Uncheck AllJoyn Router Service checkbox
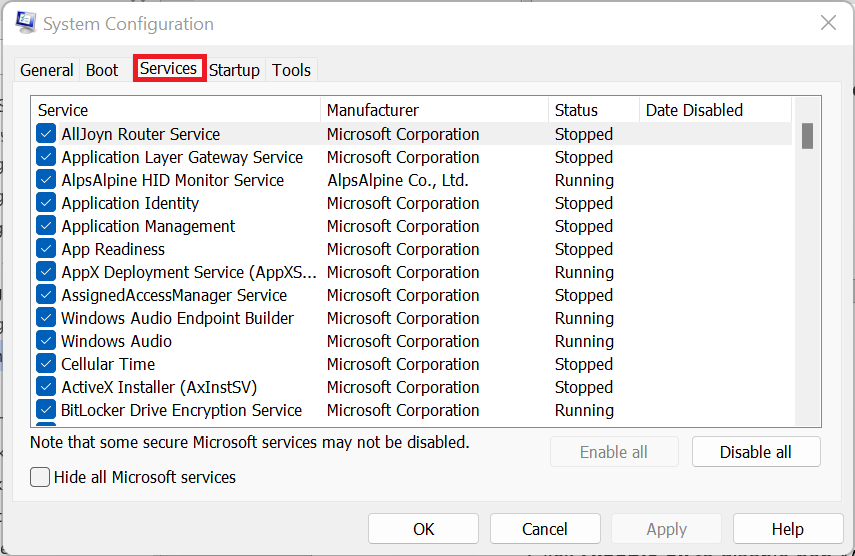 click(46, 134)
